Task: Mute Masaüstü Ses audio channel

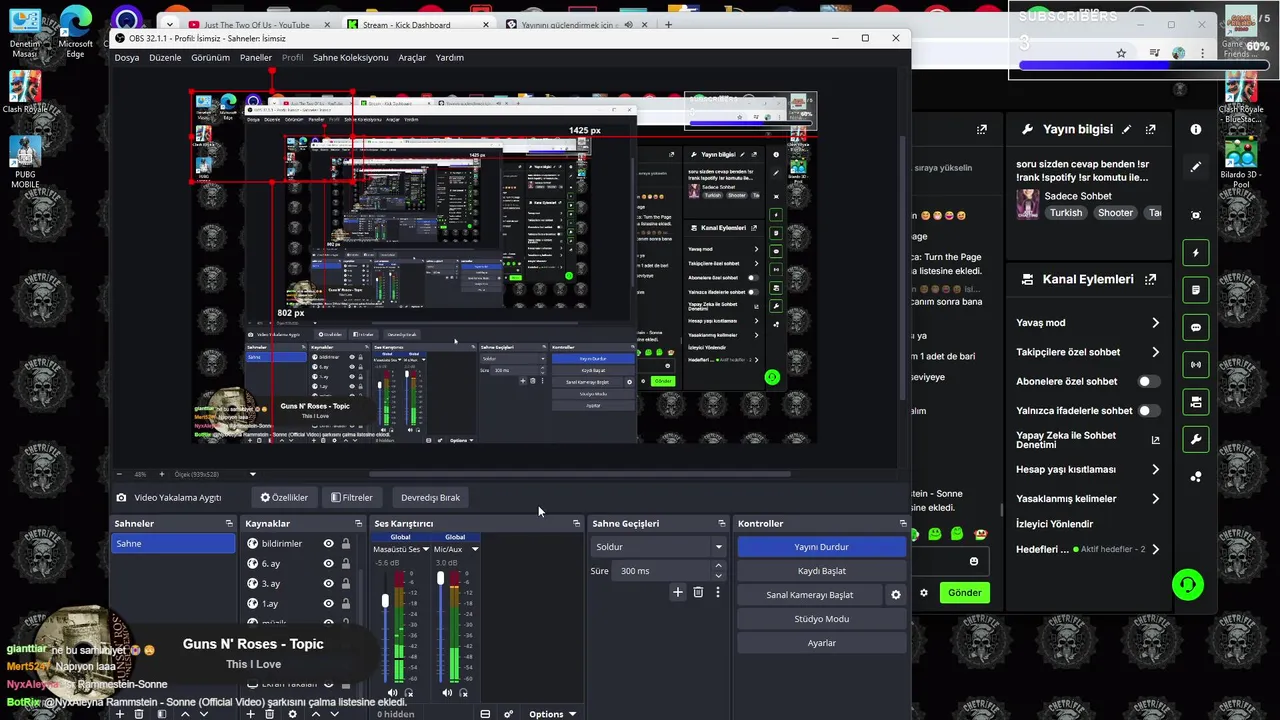Action: click(x=392, y=692)
